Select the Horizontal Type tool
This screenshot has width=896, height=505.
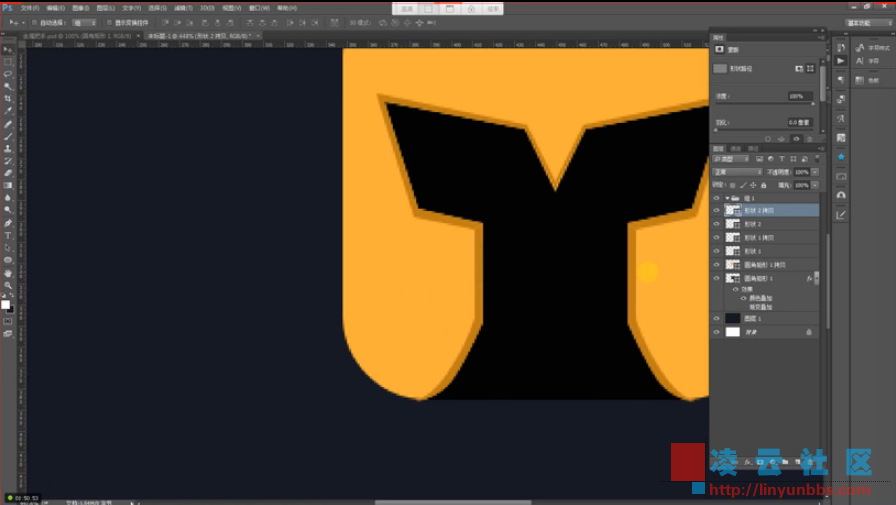click(x=8, y=235)
